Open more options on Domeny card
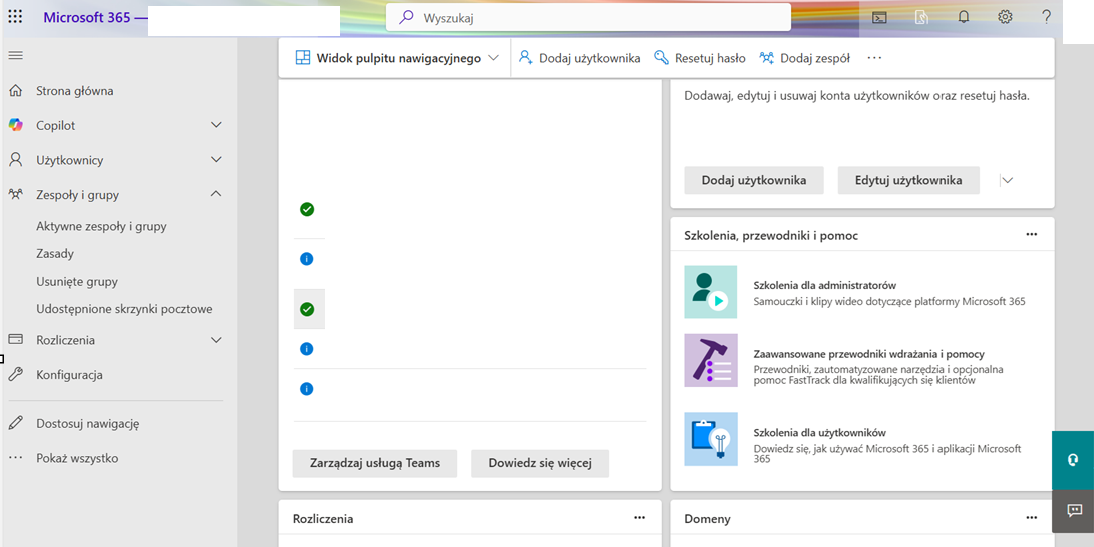This screenshot has width=1094, height=547. [1032, 518]
